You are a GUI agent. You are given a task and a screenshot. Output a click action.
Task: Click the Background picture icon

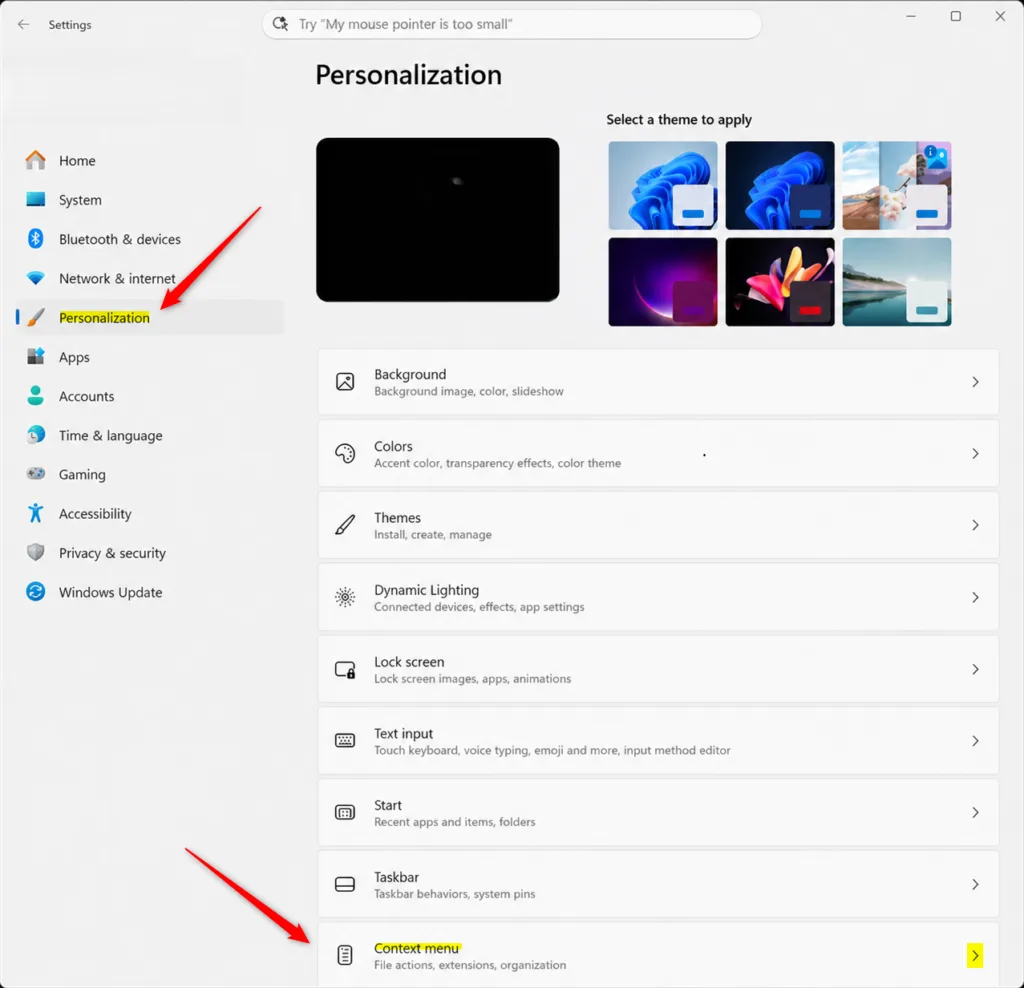(345, 381)
